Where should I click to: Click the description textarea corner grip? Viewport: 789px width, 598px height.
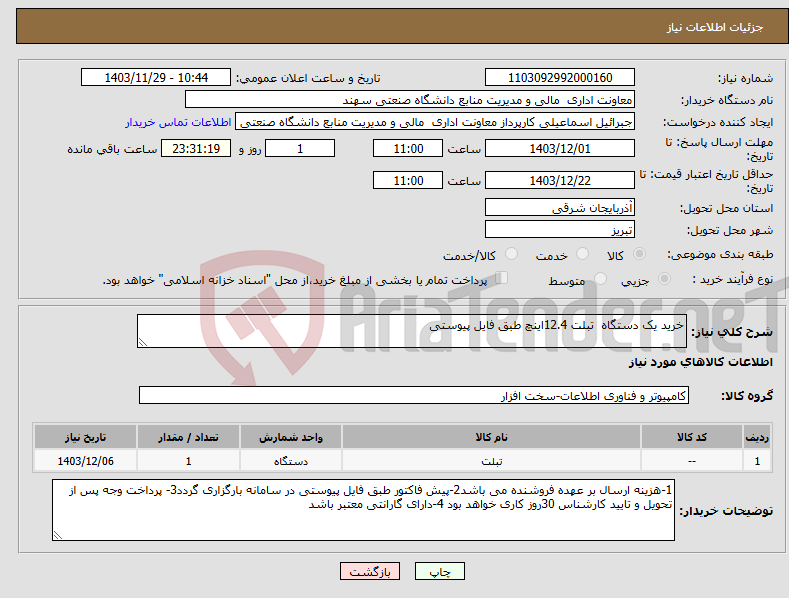point(143,342)
